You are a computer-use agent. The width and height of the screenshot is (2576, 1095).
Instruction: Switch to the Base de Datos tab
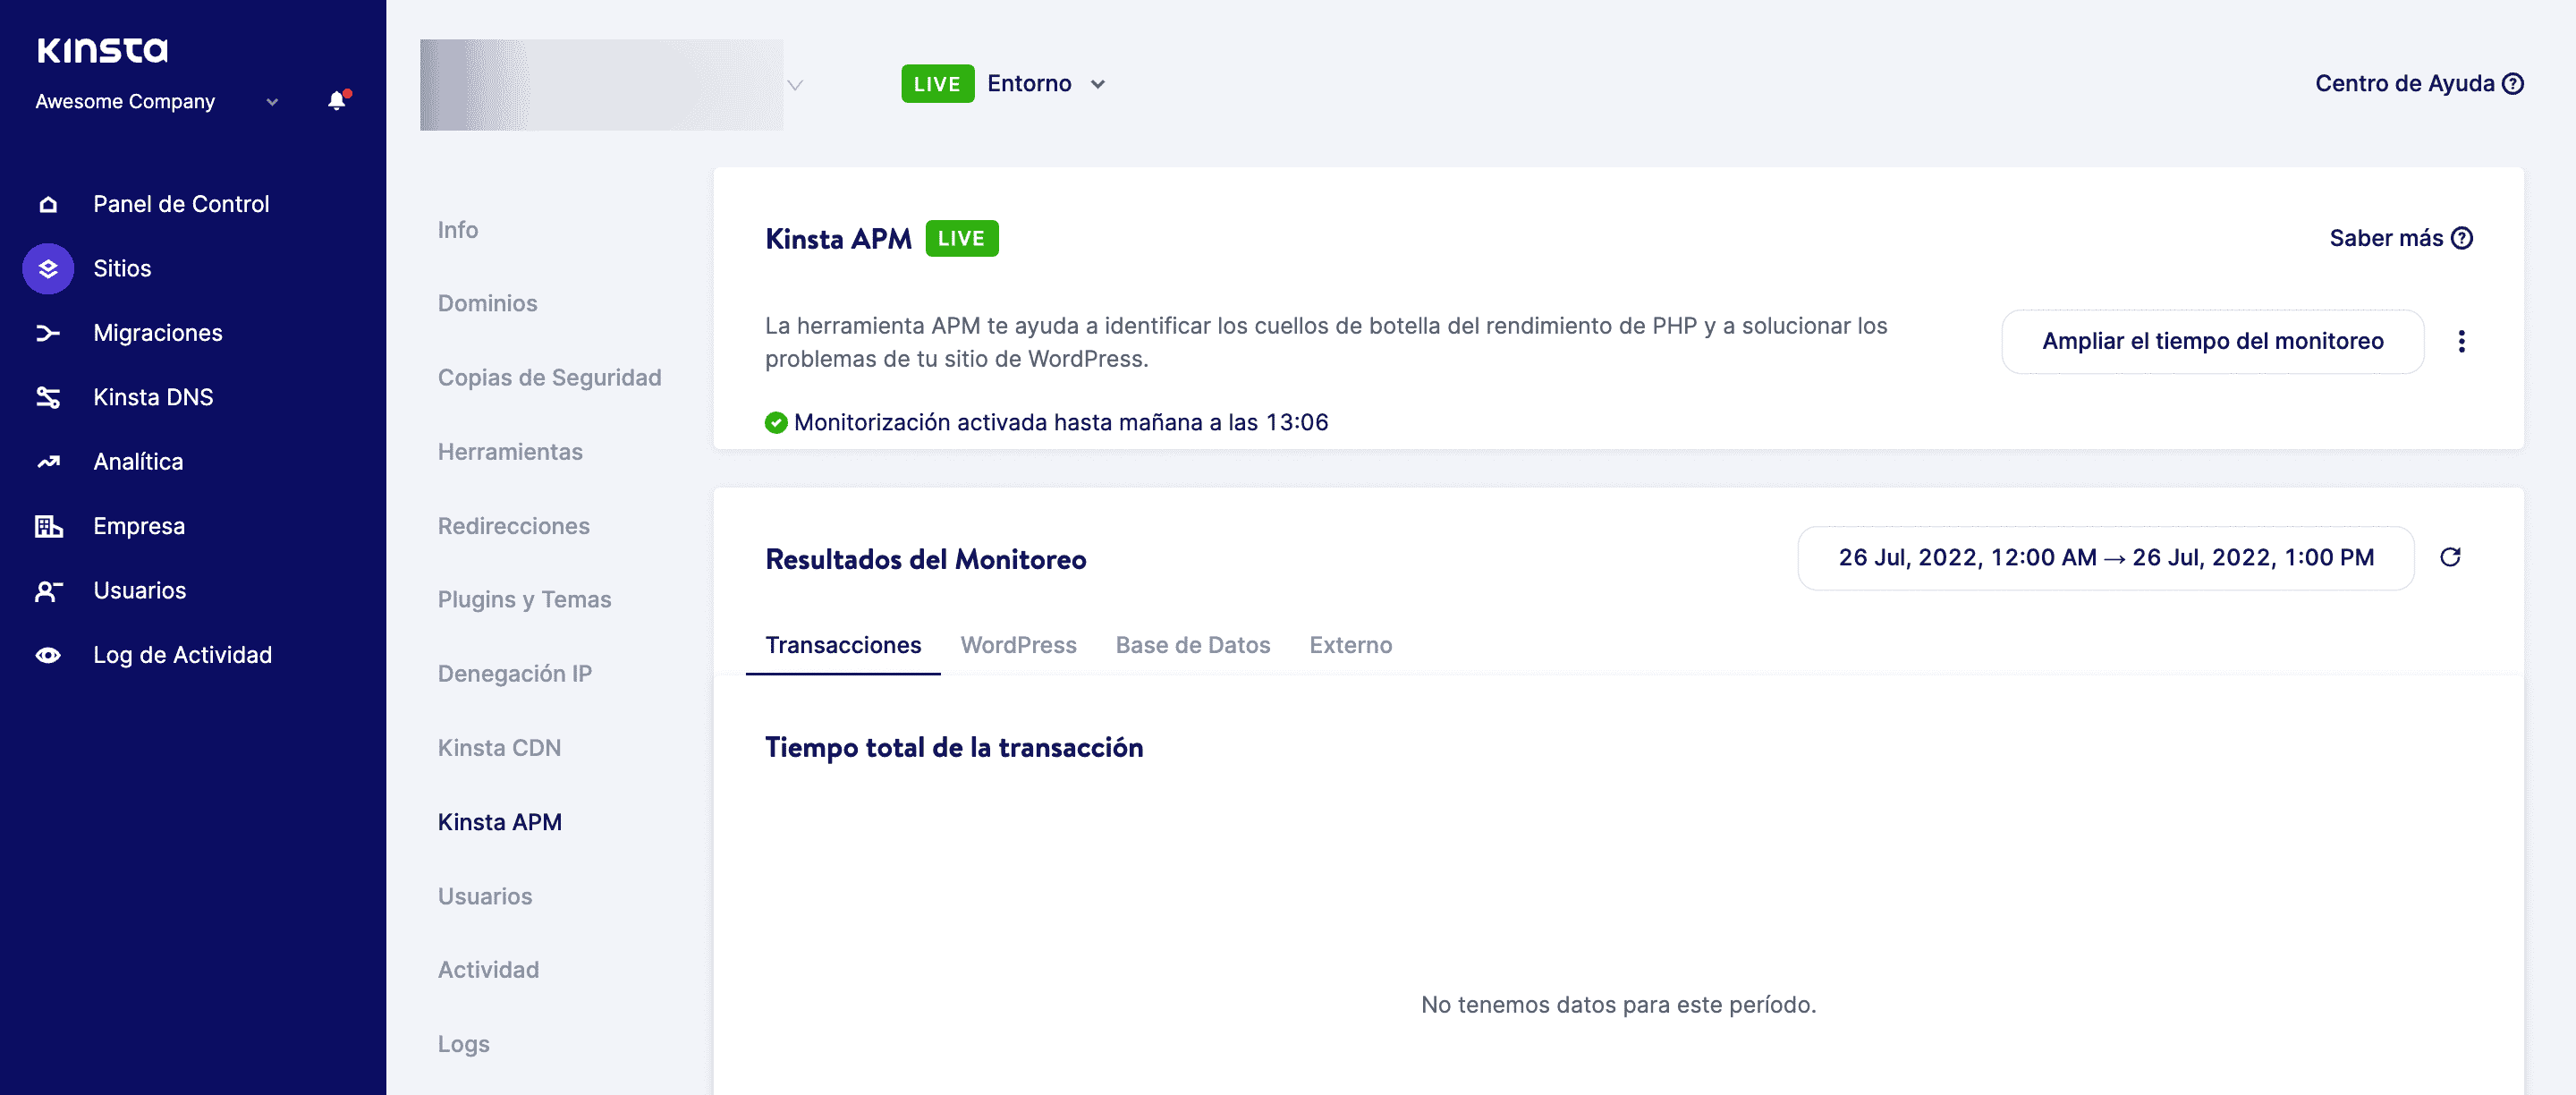click(x=1192, y=645)
